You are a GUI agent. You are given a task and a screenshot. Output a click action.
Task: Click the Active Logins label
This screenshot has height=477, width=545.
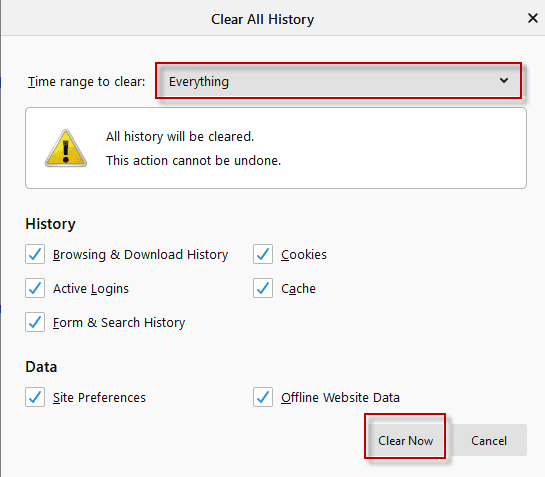pos(91,289)
